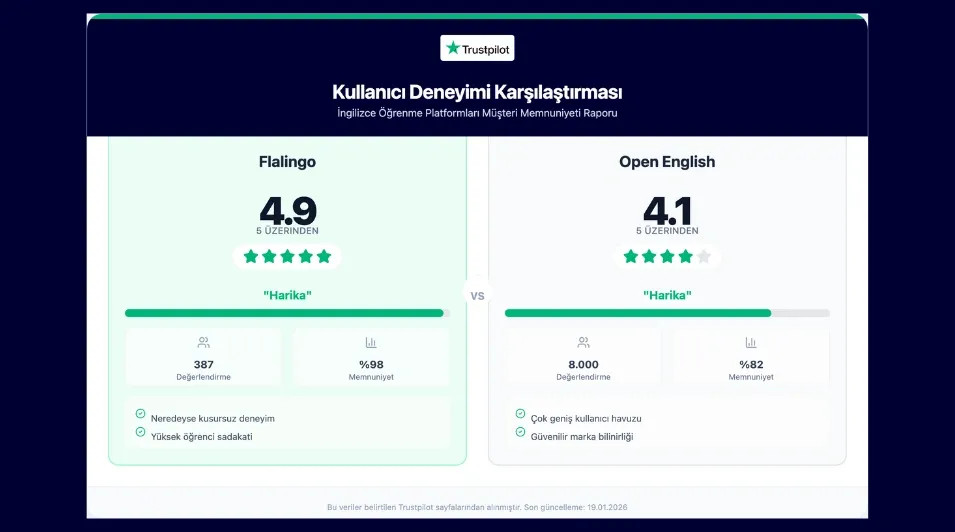Click Flalingo's five-star rating row

(287, 257)
